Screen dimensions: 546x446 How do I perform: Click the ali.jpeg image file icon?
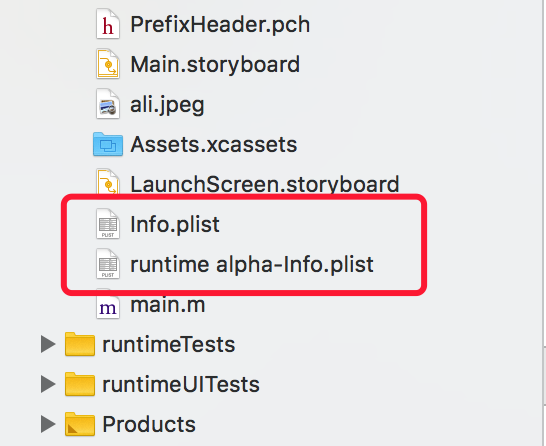click(x=108, y=104)
